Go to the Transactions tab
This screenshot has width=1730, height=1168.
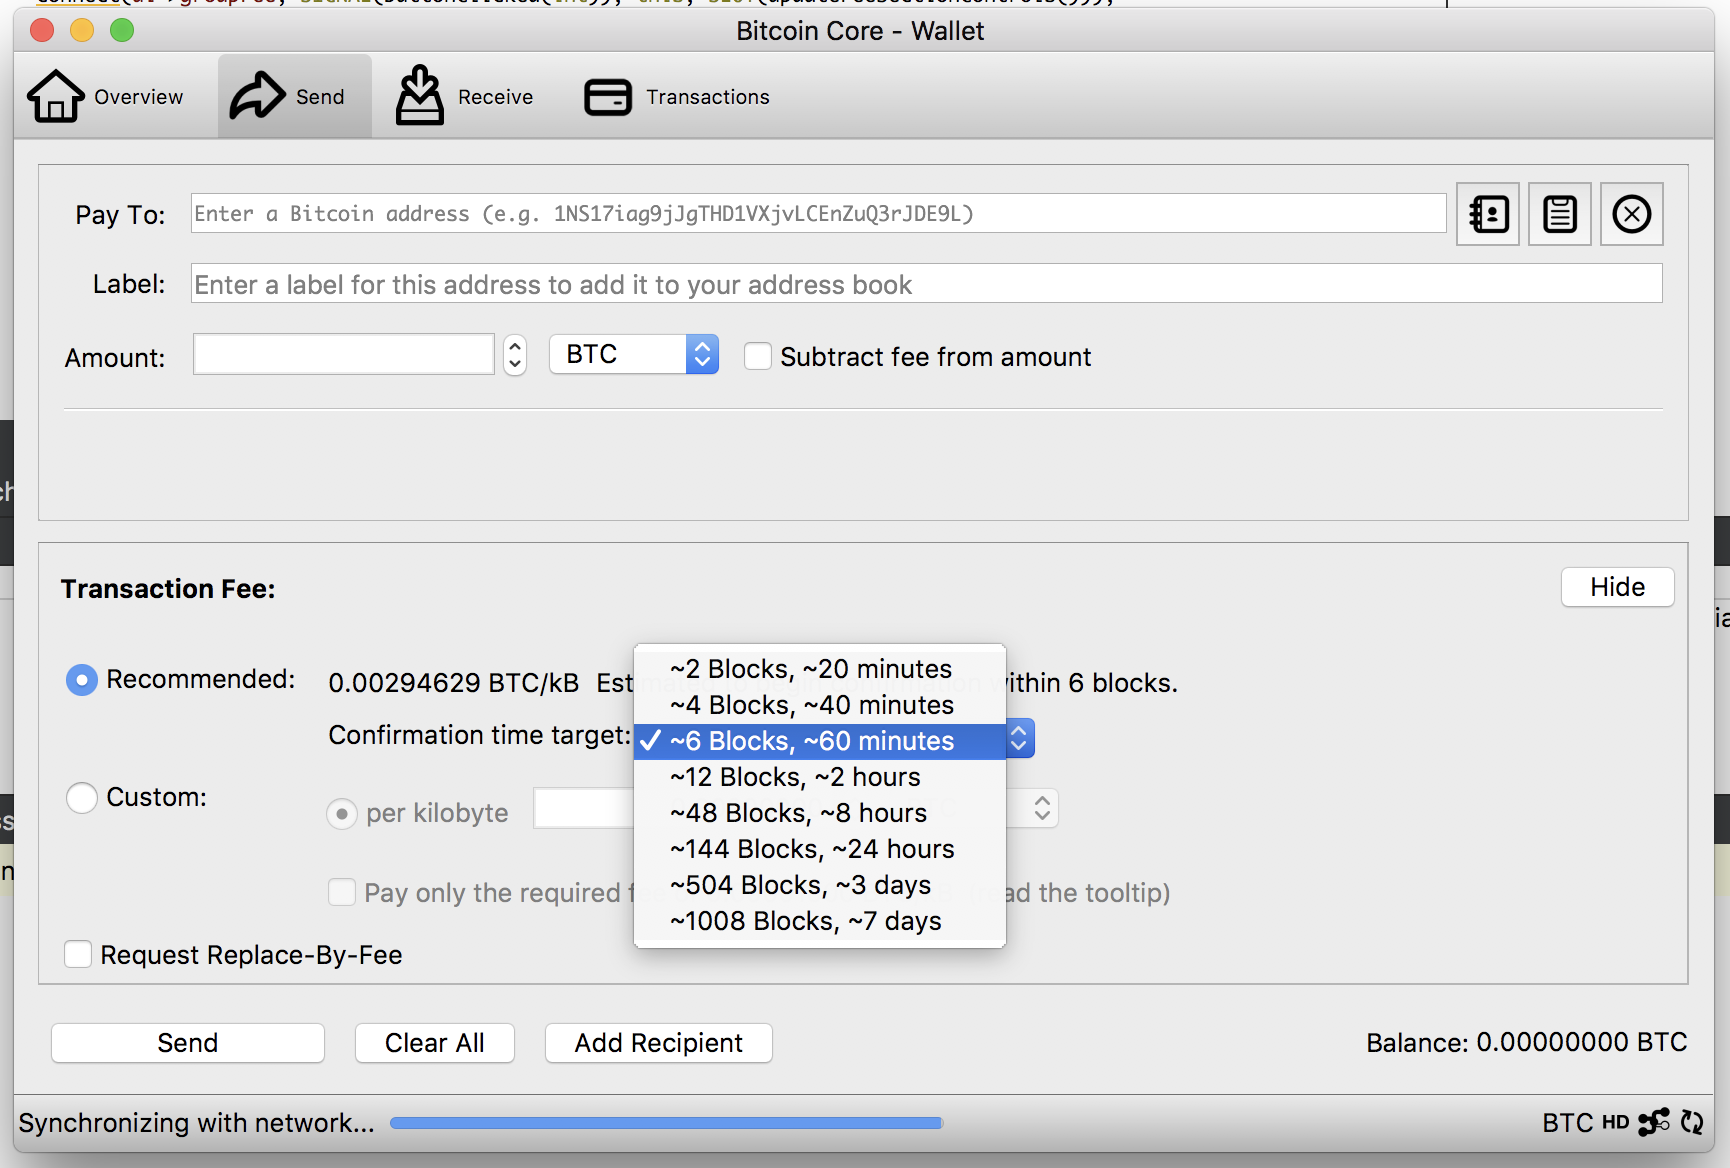click(x=677, y=97)
